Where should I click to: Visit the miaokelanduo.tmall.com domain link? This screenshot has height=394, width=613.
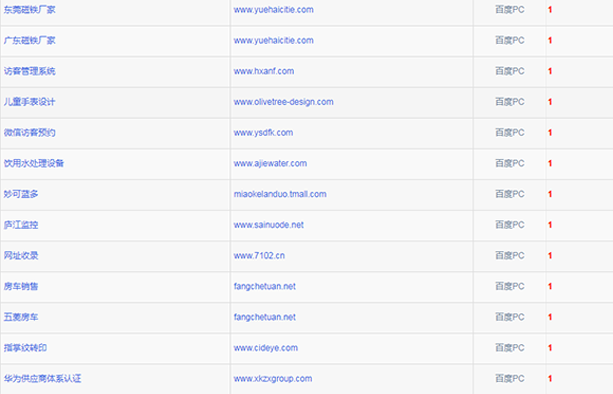coord(280,194)
